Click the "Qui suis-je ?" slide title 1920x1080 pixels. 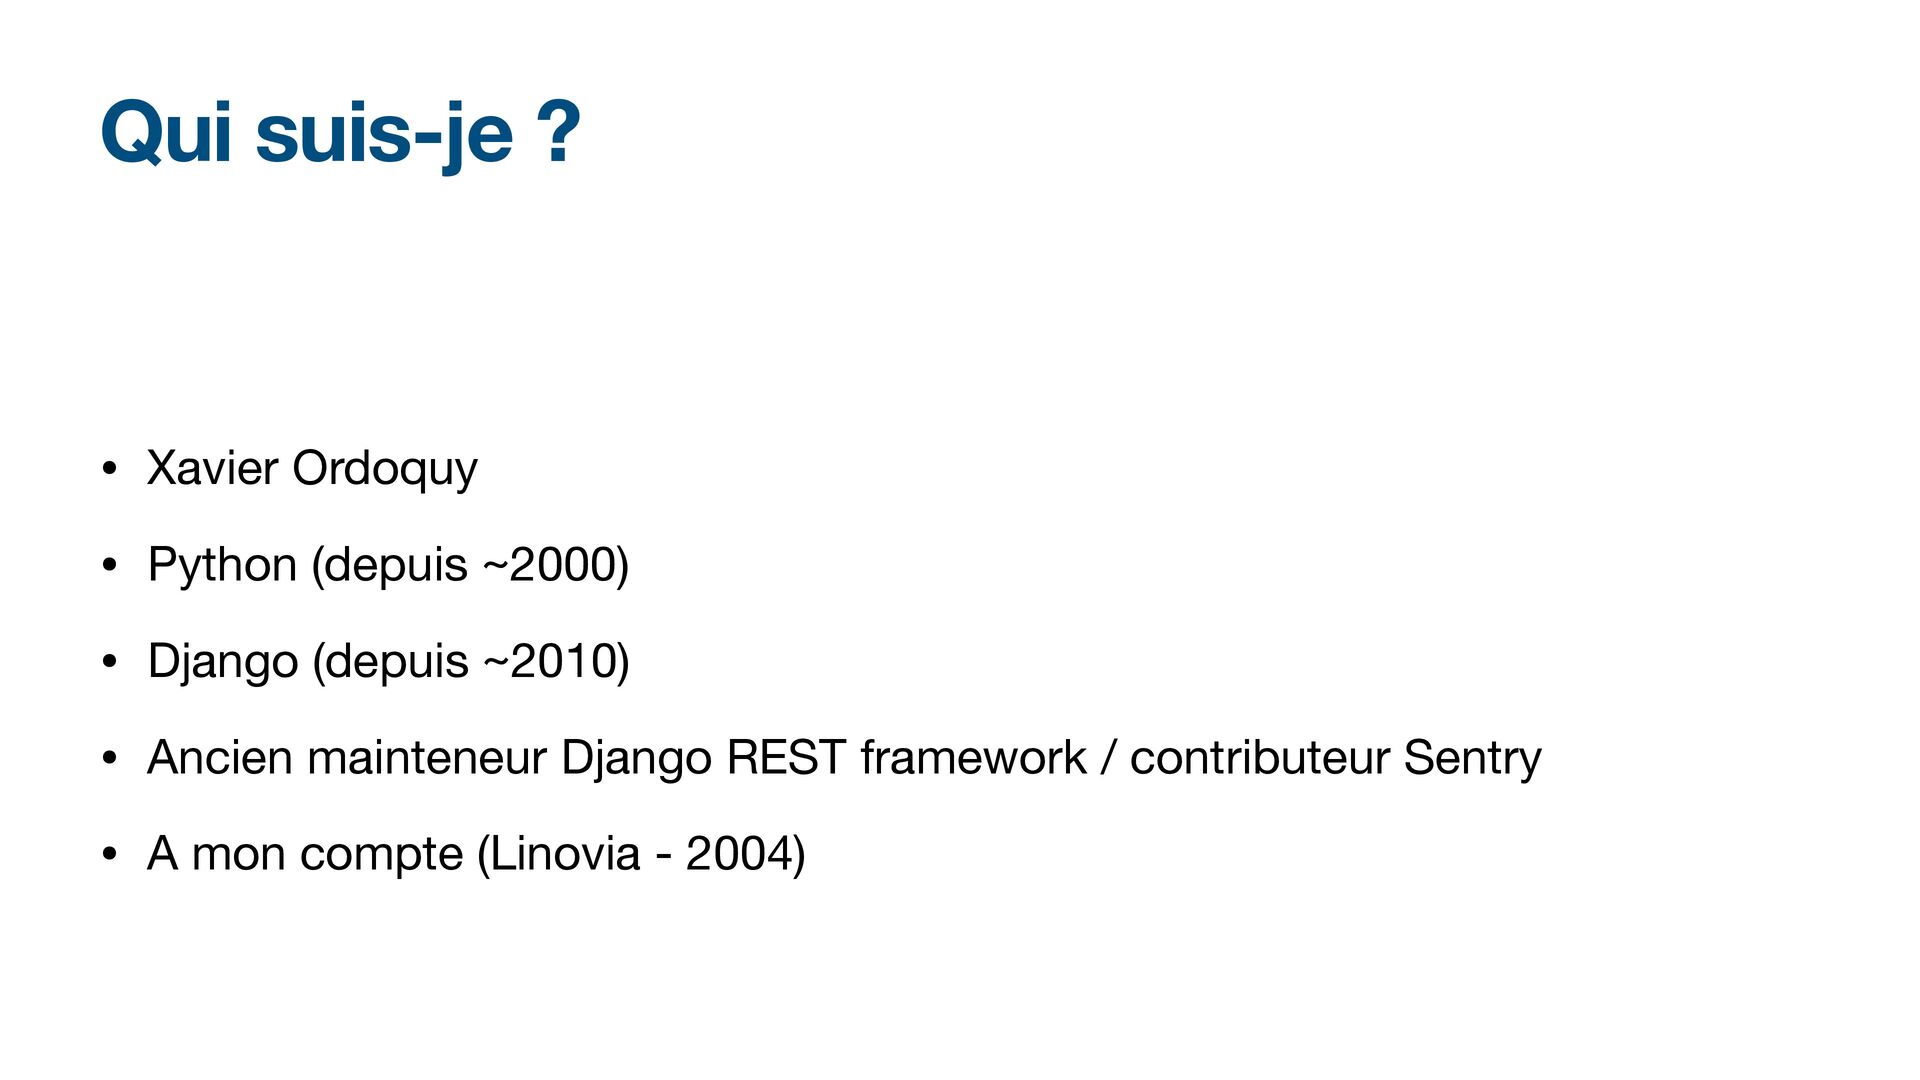[x=340, y=132]
